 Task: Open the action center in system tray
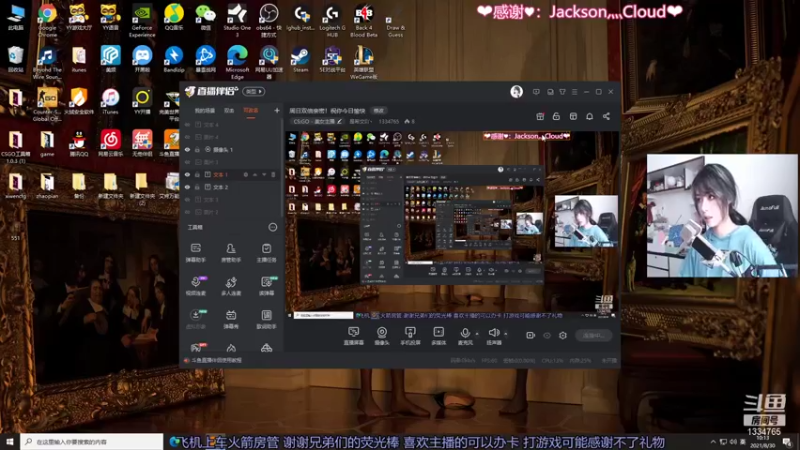(787, 441)
